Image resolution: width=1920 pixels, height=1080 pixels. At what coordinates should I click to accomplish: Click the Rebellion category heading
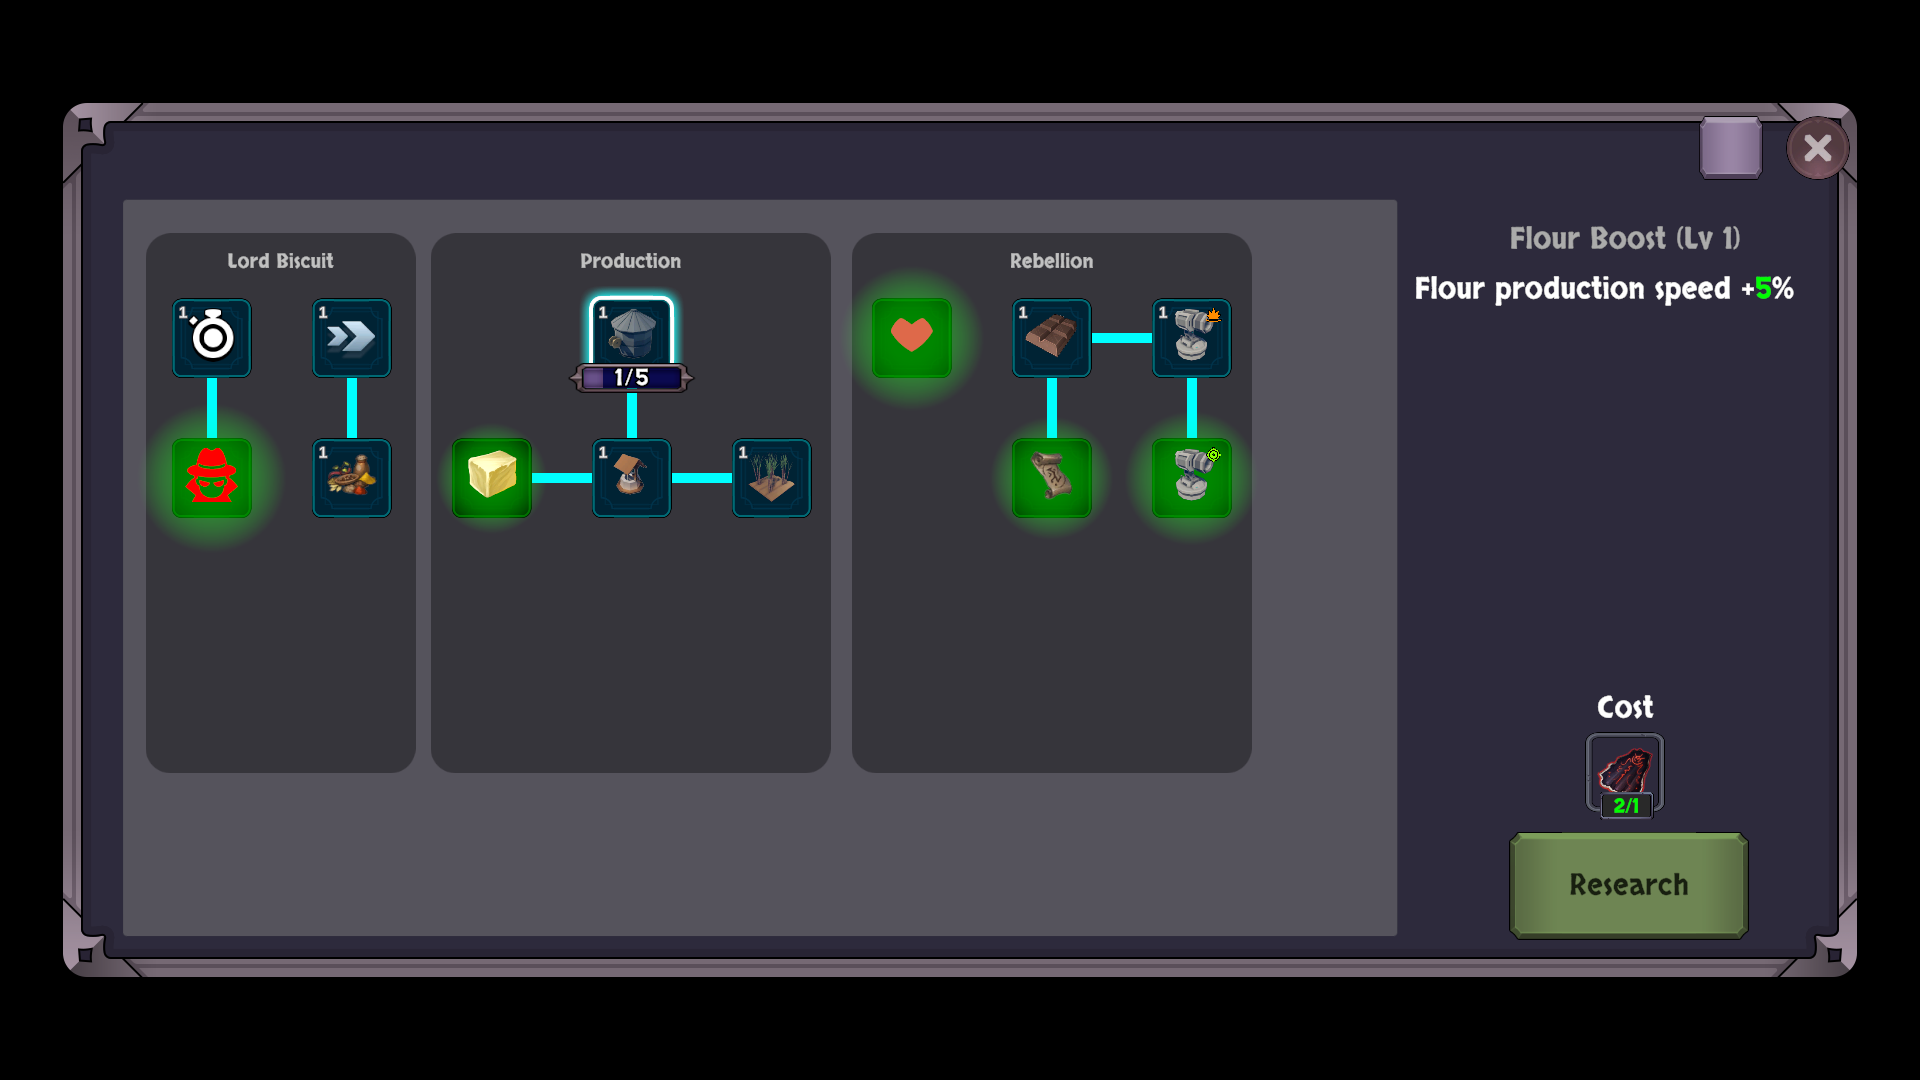[x=1052, y=261]
